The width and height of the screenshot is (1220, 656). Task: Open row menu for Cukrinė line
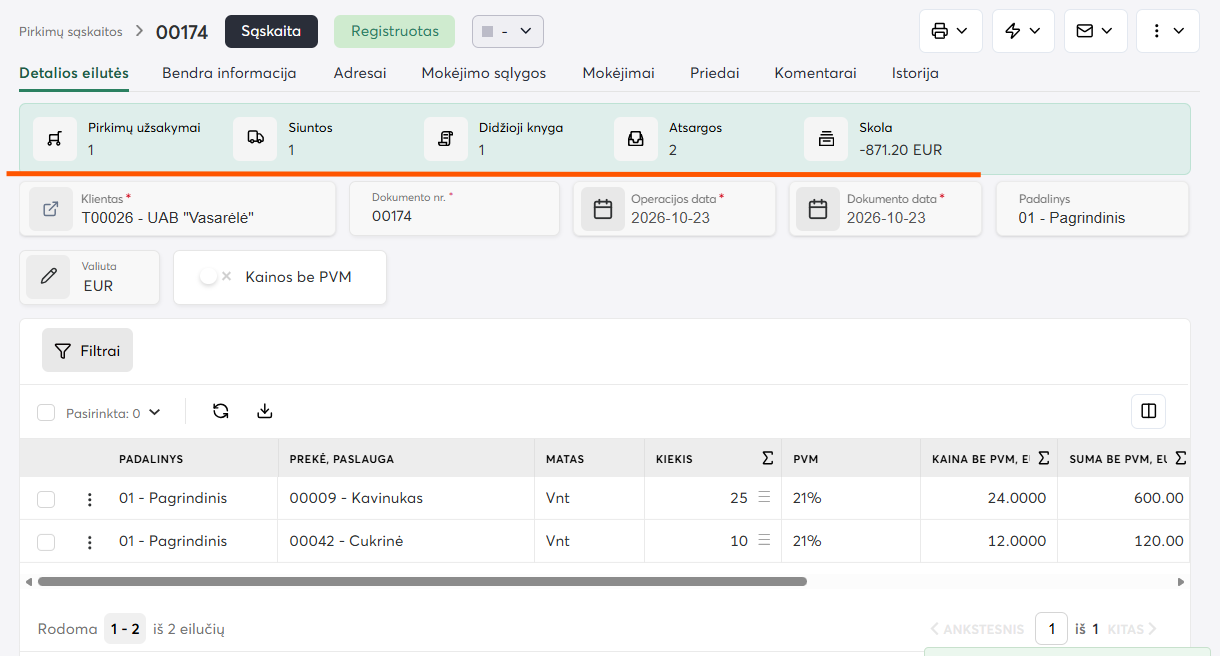(90, 542)
